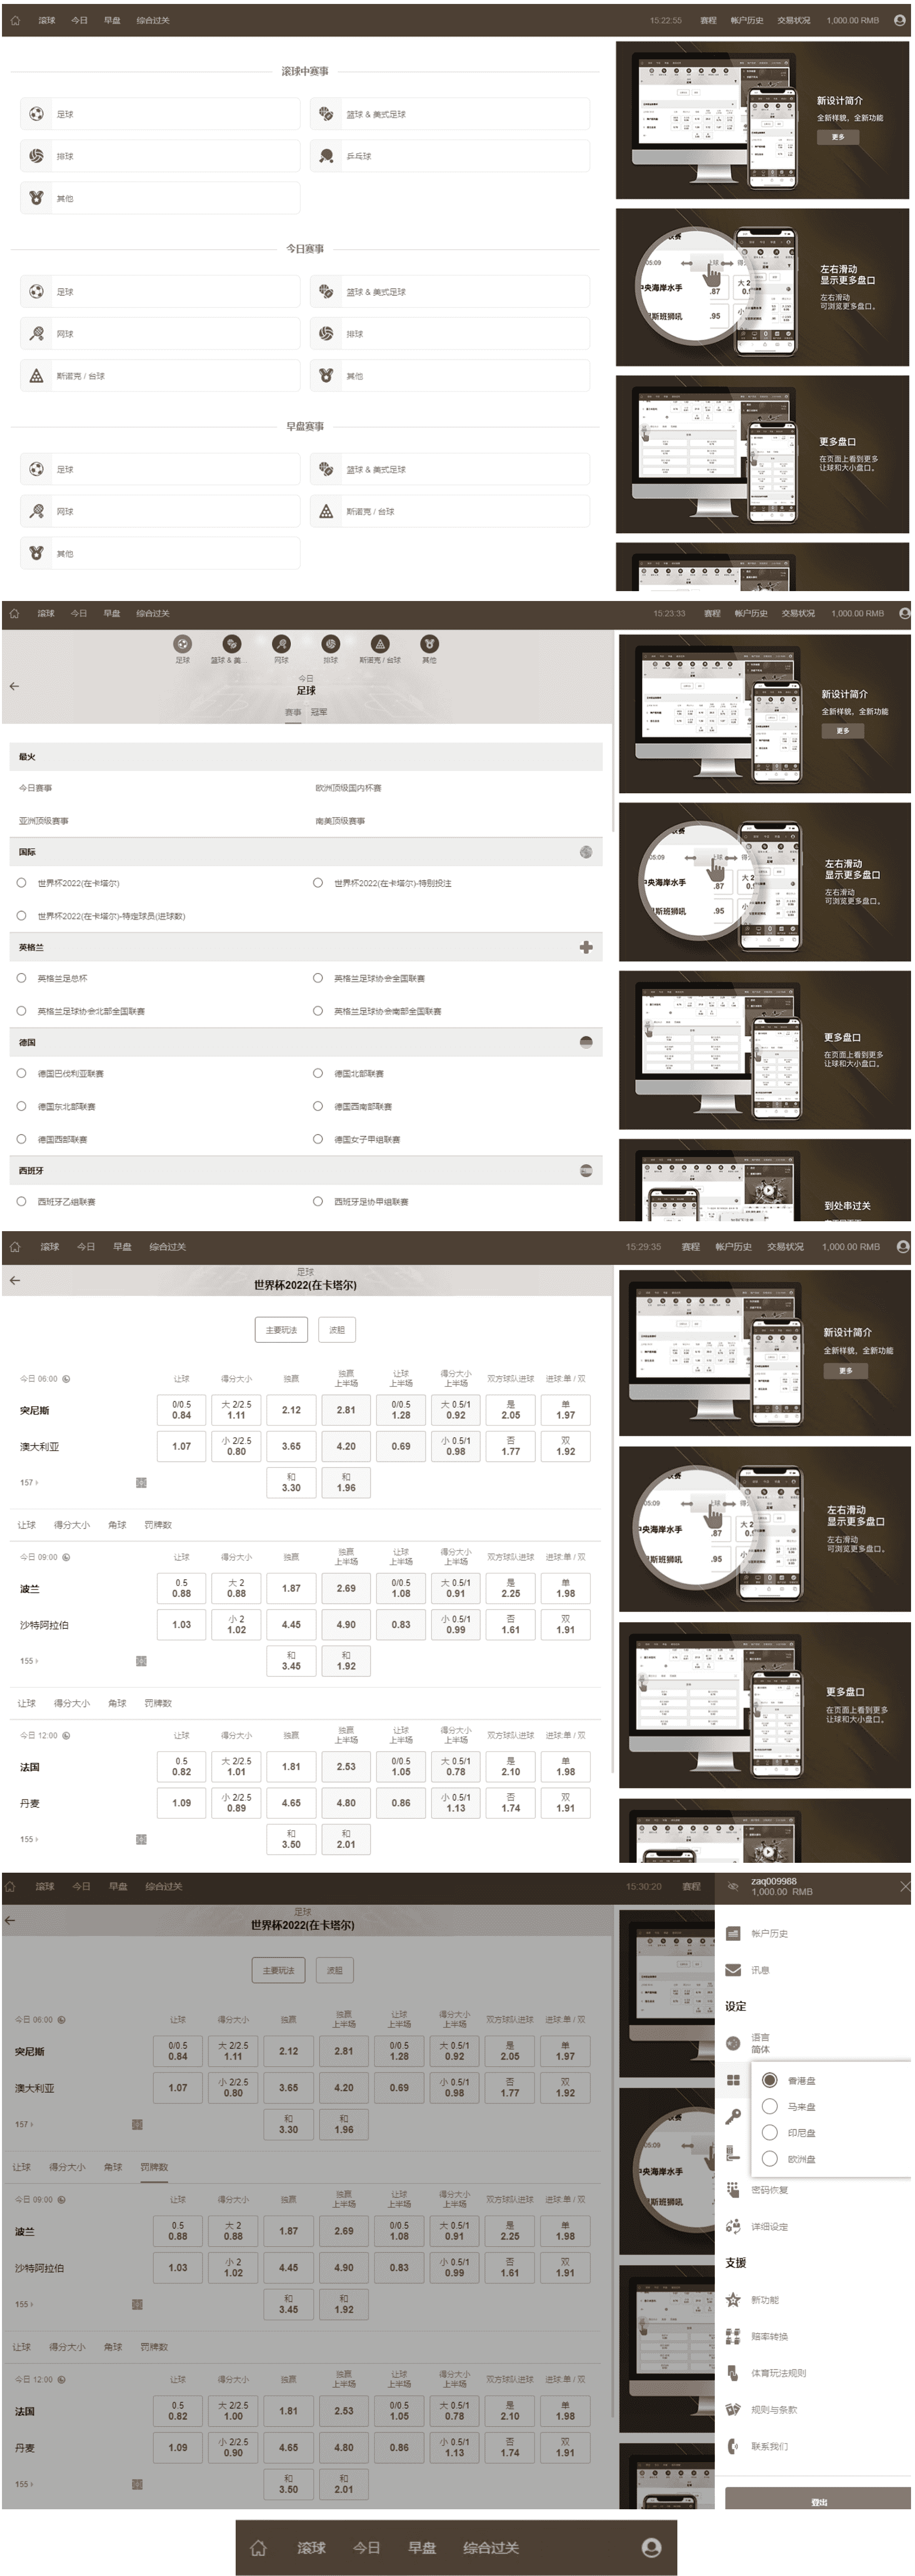This screenshot has width=915, height=2576.
Task: Open 篮球 & 美式足球 under 滚球中赛事
Action: (450, 114)
